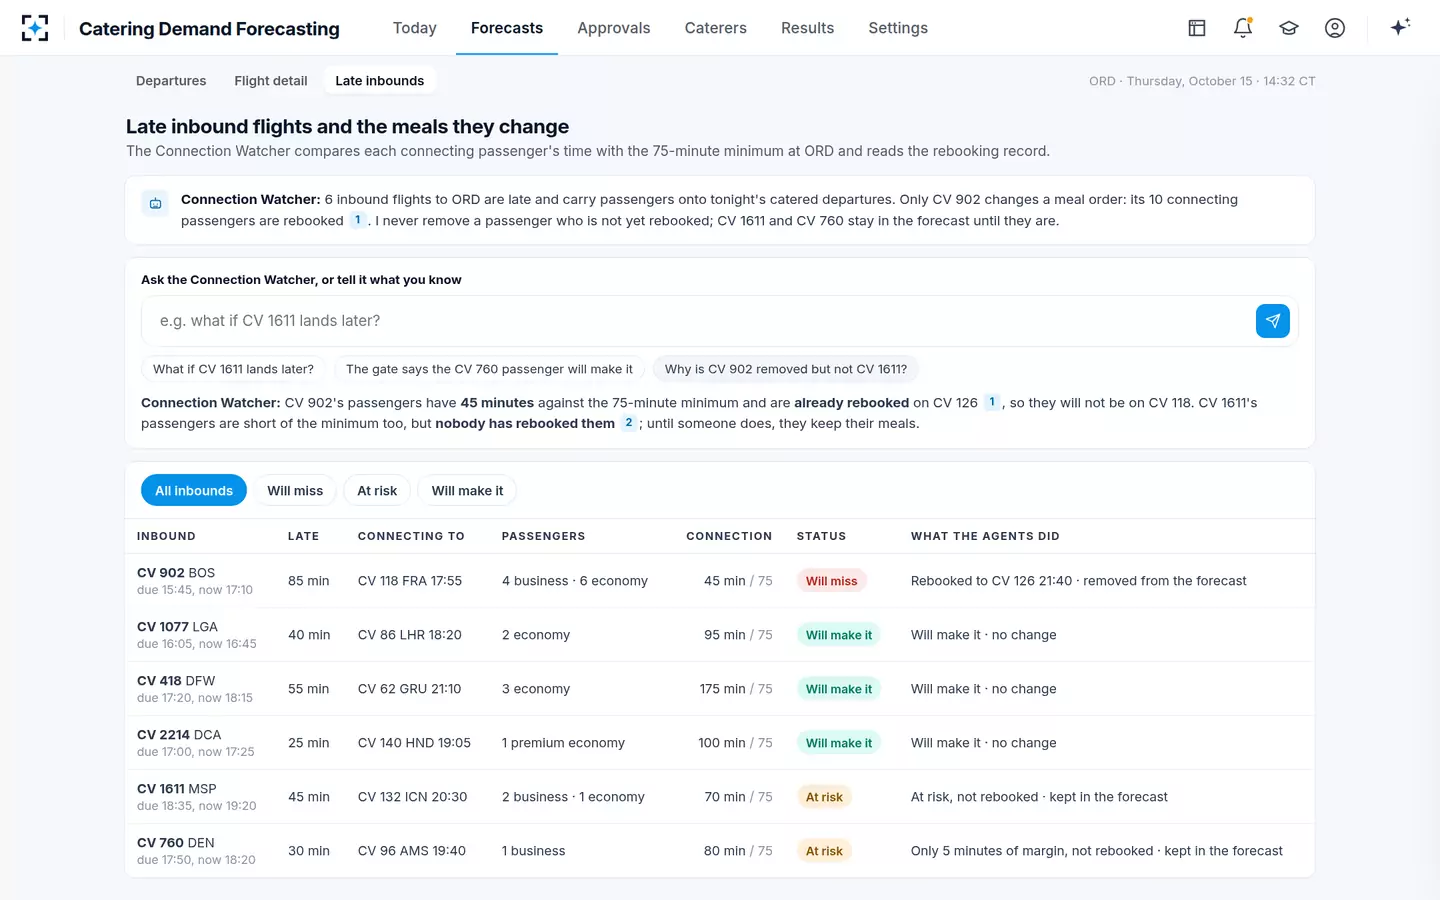Click 'The gate says the CV 760 passenger will make it' suggestion
This screenshot has height=900, width=1440.
489,369
